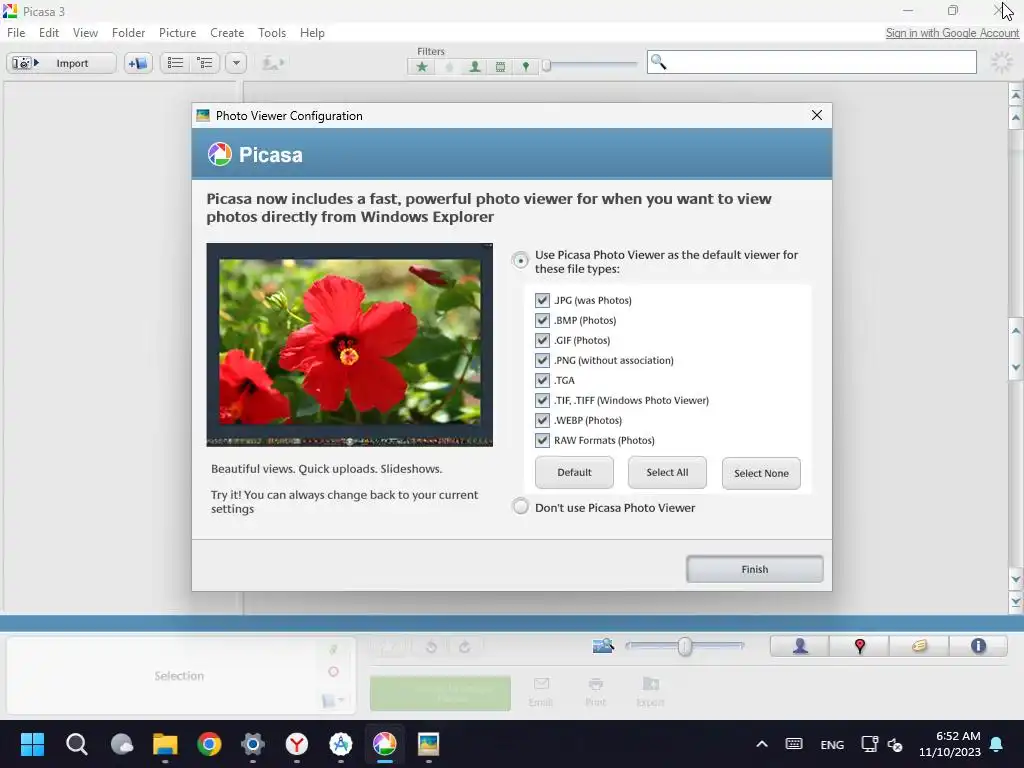Screen dimensions: 1024x768
Task: Click the search input field
Action: pos(812,62)
